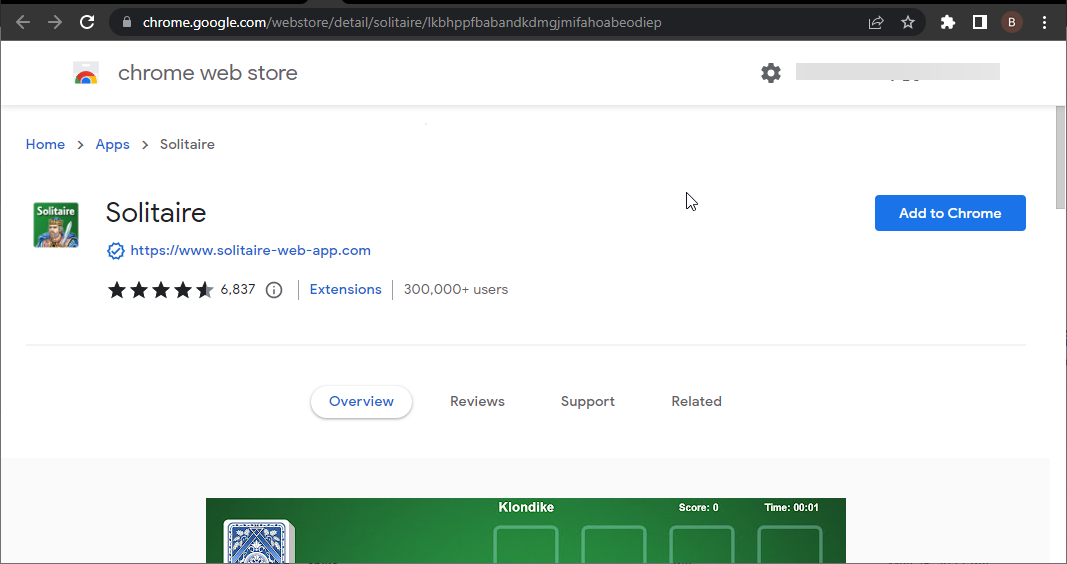Click the Chrome Web Store logo

86,73
